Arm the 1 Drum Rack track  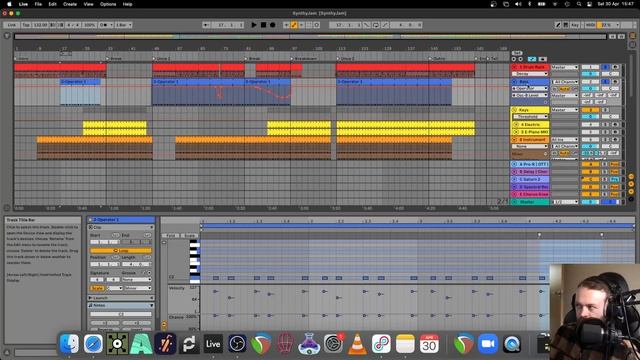click(x=615, y=67)
